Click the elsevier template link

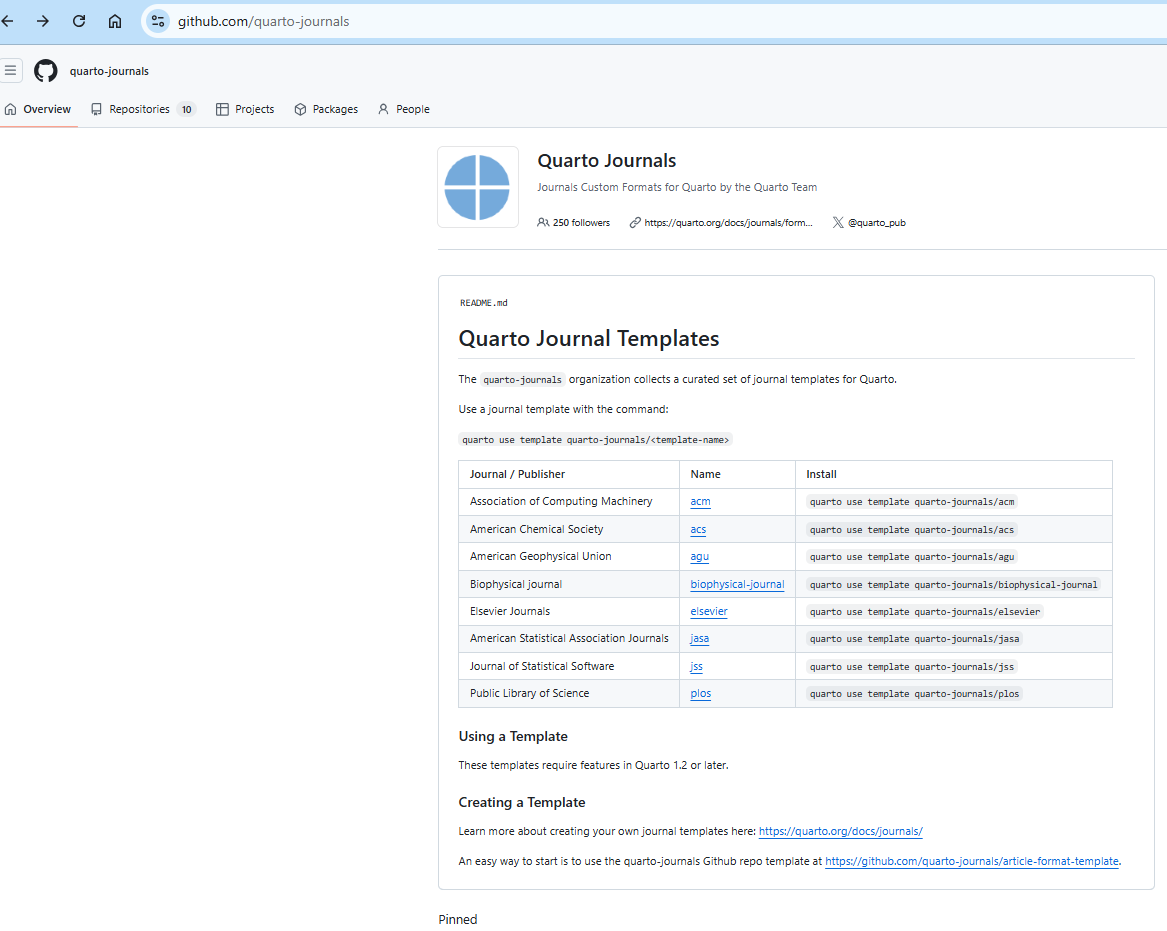coord(709,611)
